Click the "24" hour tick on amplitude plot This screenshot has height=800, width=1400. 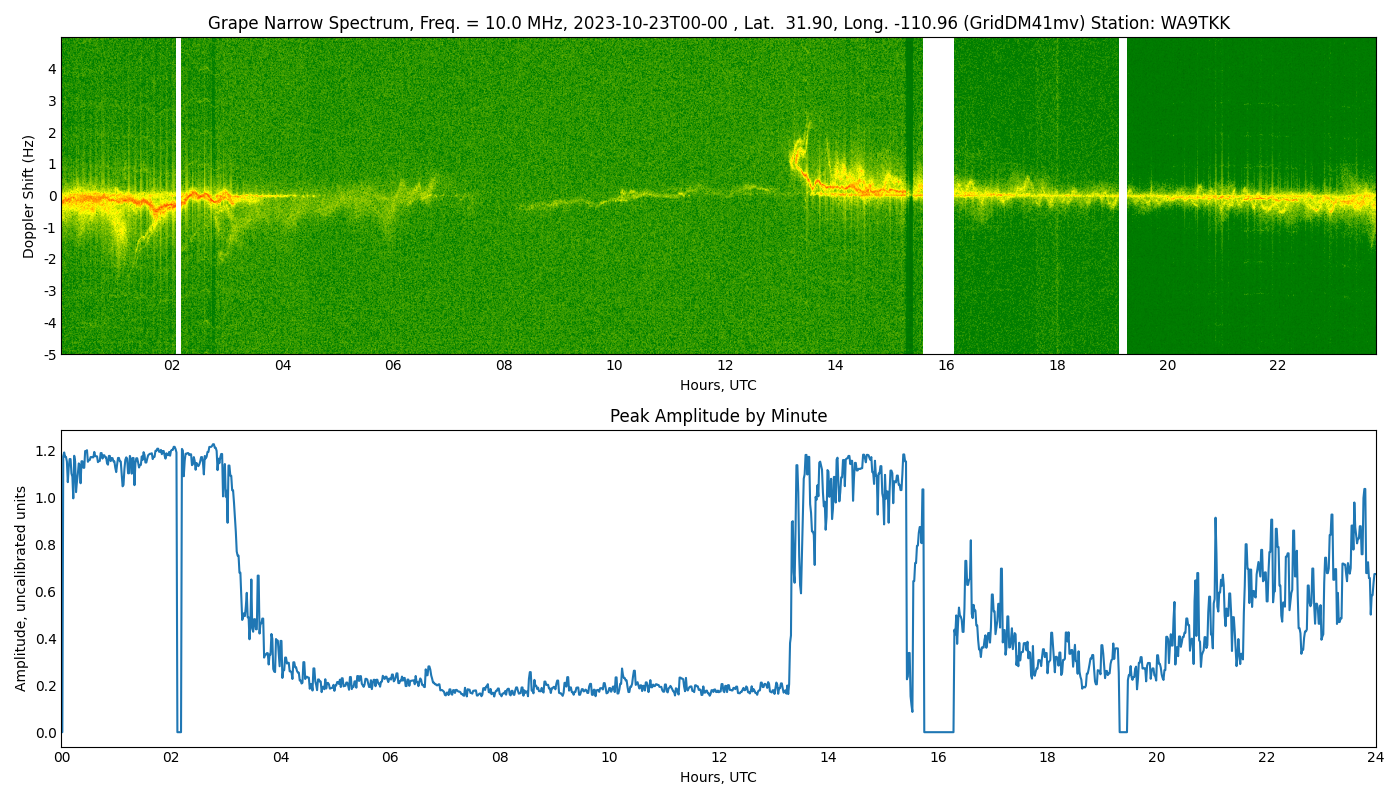(x=1375, y=758)
